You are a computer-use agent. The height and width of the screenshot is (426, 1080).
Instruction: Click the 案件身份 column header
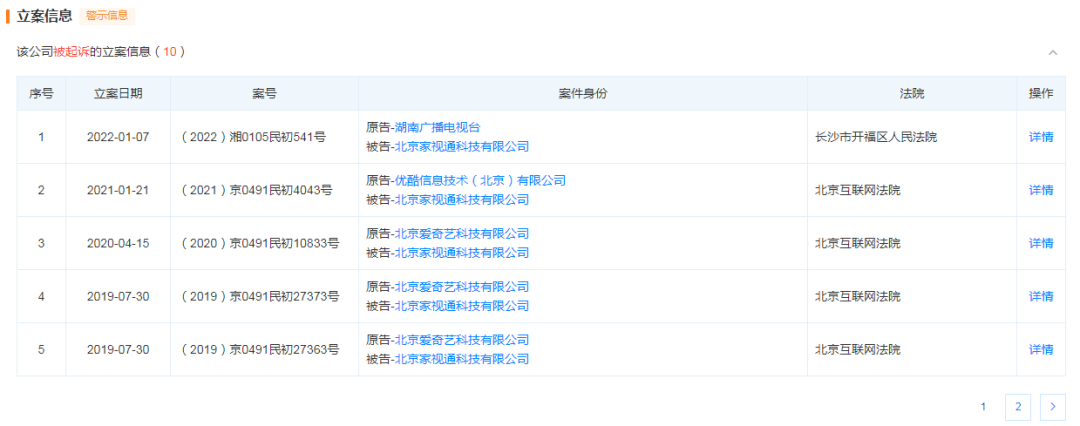pos(583,94)
